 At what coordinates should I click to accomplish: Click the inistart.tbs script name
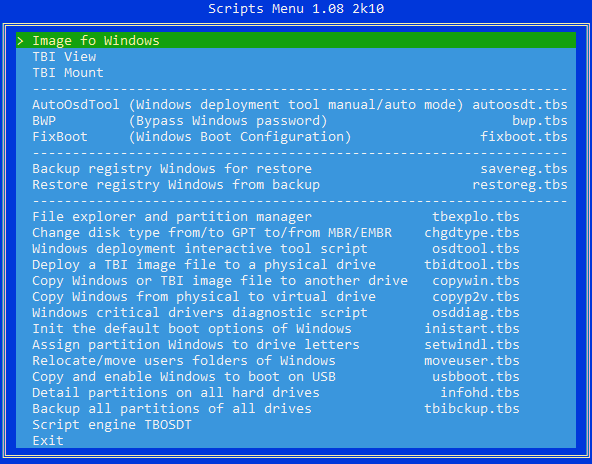click(x=472, y=329)
